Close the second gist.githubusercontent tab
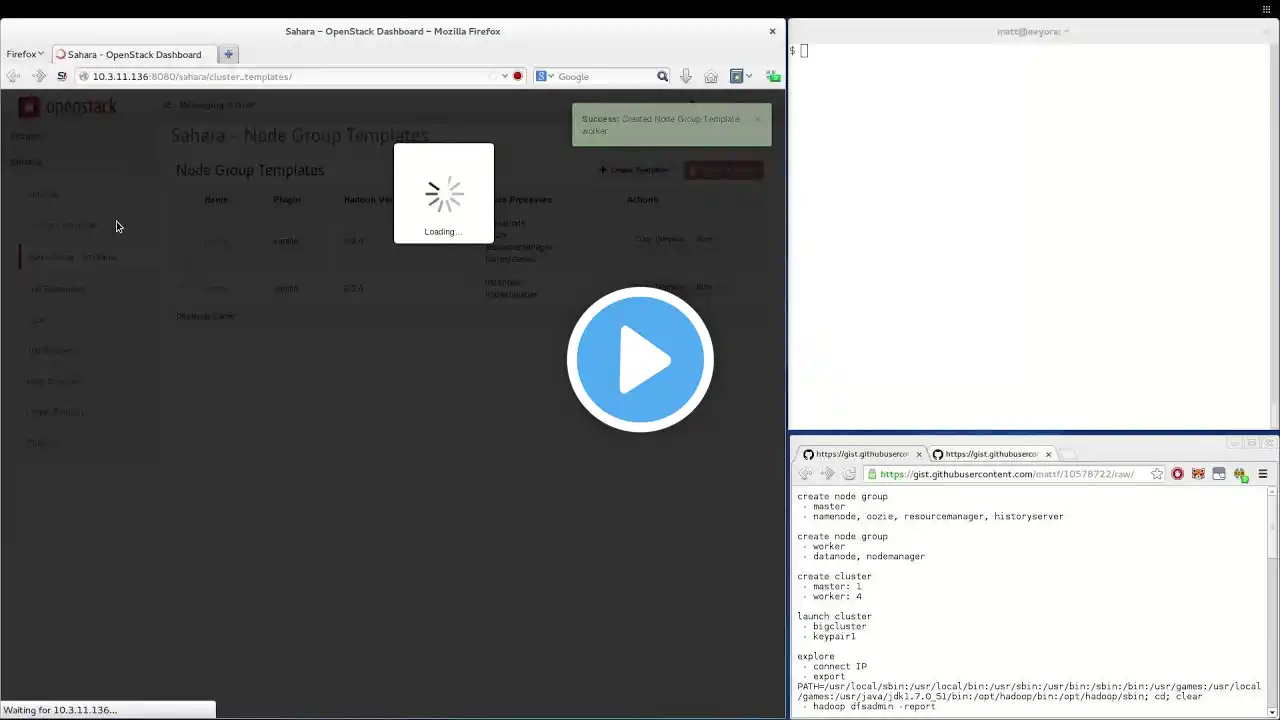Screen dimensions: 1280x720 pyautogui.click(x=1048, y=454)
